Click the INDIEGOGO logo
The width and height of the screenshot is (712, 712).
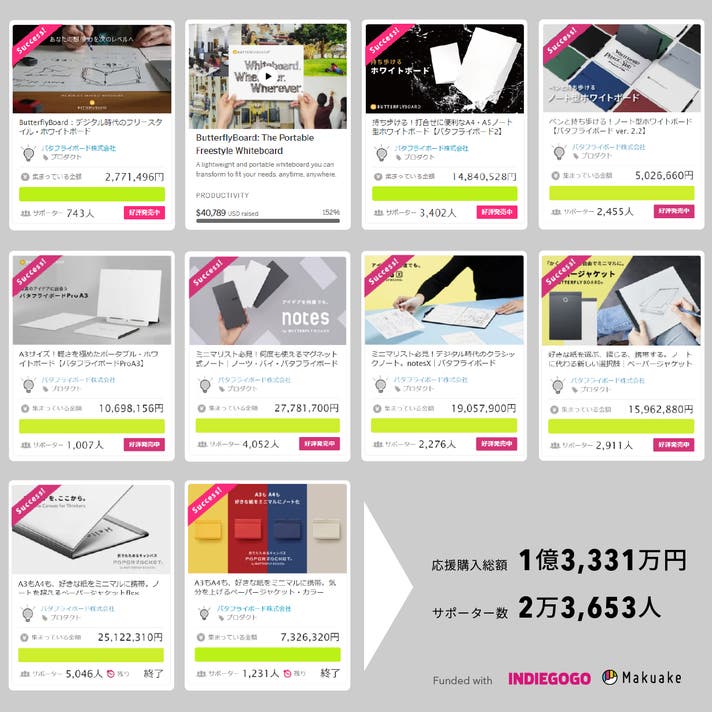pos(549,679)
